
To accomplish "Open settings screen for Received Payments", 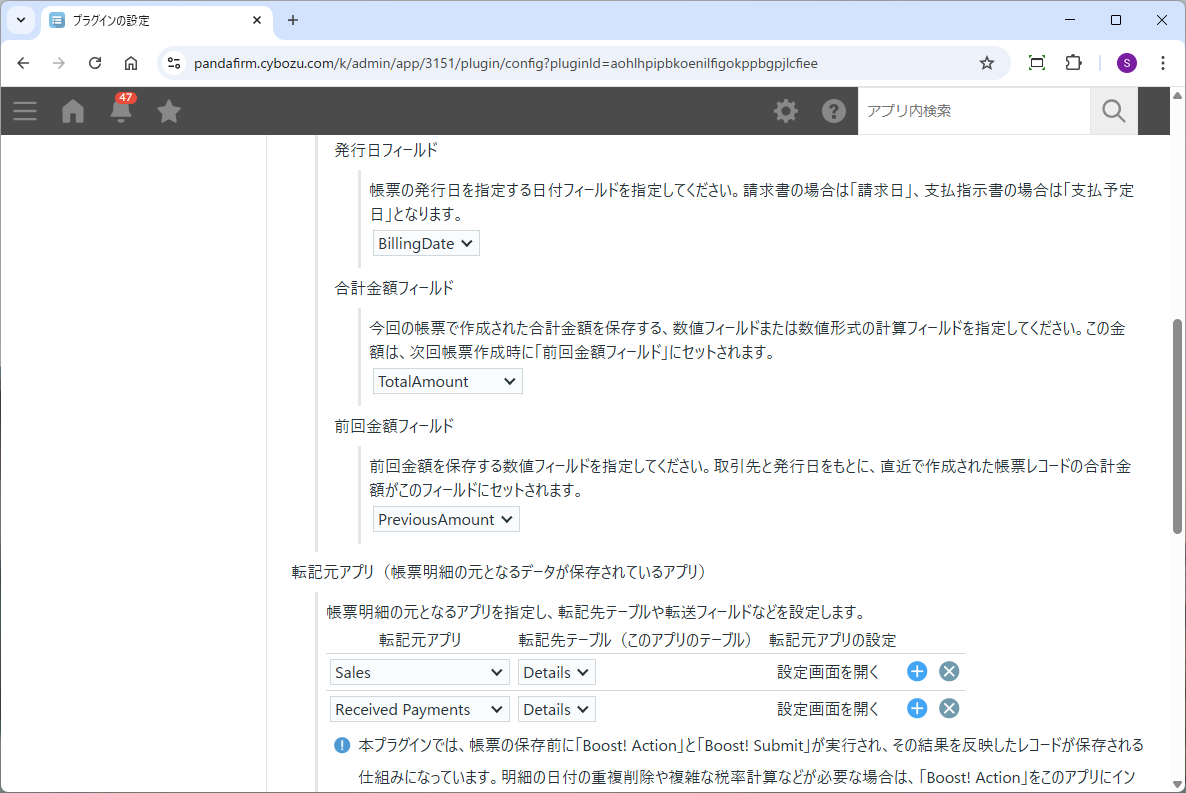I will tap(828, 709).
